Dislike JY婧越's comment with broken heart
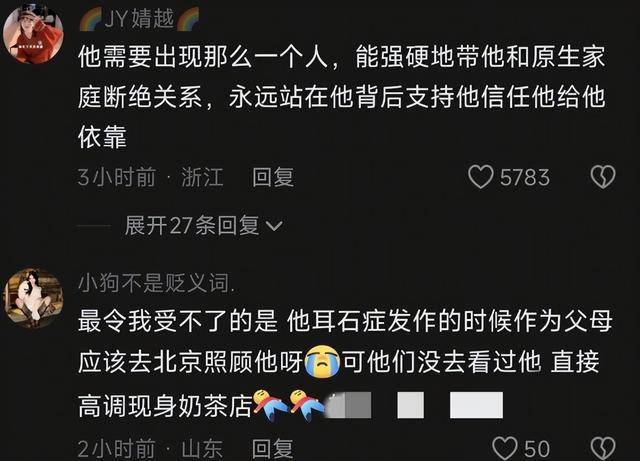 tap(603, 177)
